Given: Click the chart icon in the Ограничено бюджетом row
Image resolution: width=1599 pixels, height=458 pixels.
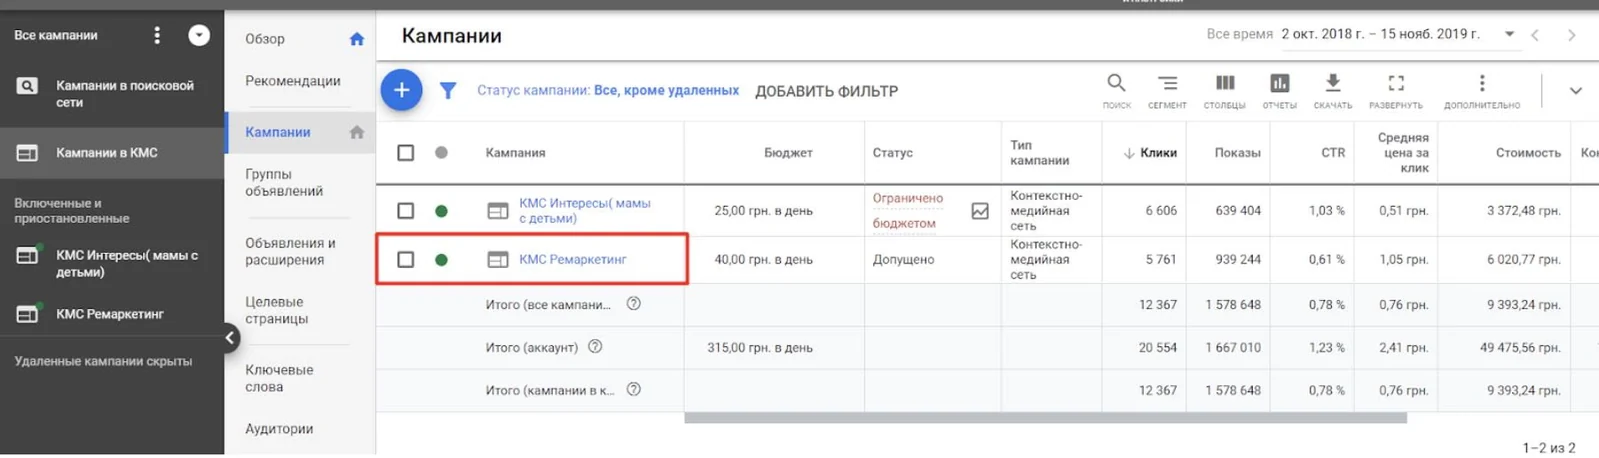Looking at the screenshot, I should click(980, 211).
